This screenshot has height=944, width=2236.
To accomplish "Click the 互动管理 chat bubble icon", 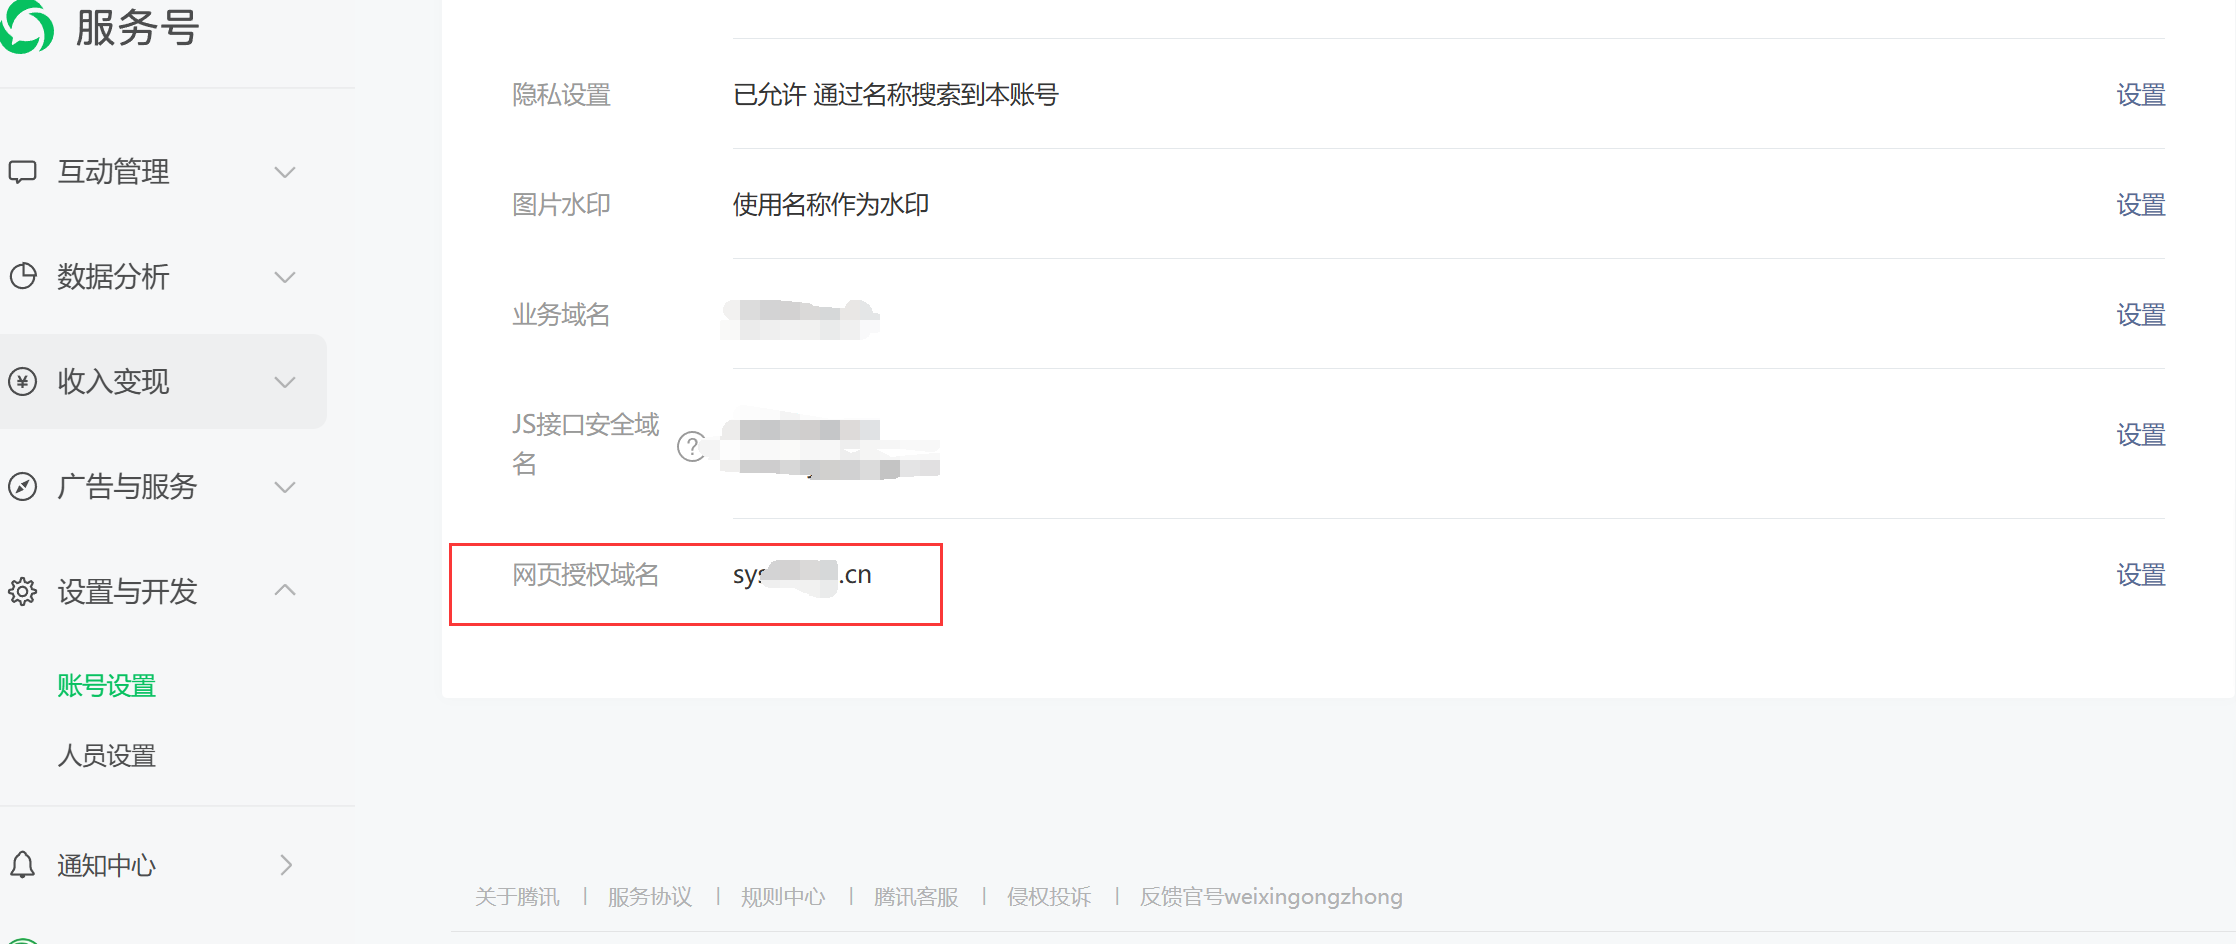I will click(23, 172).
